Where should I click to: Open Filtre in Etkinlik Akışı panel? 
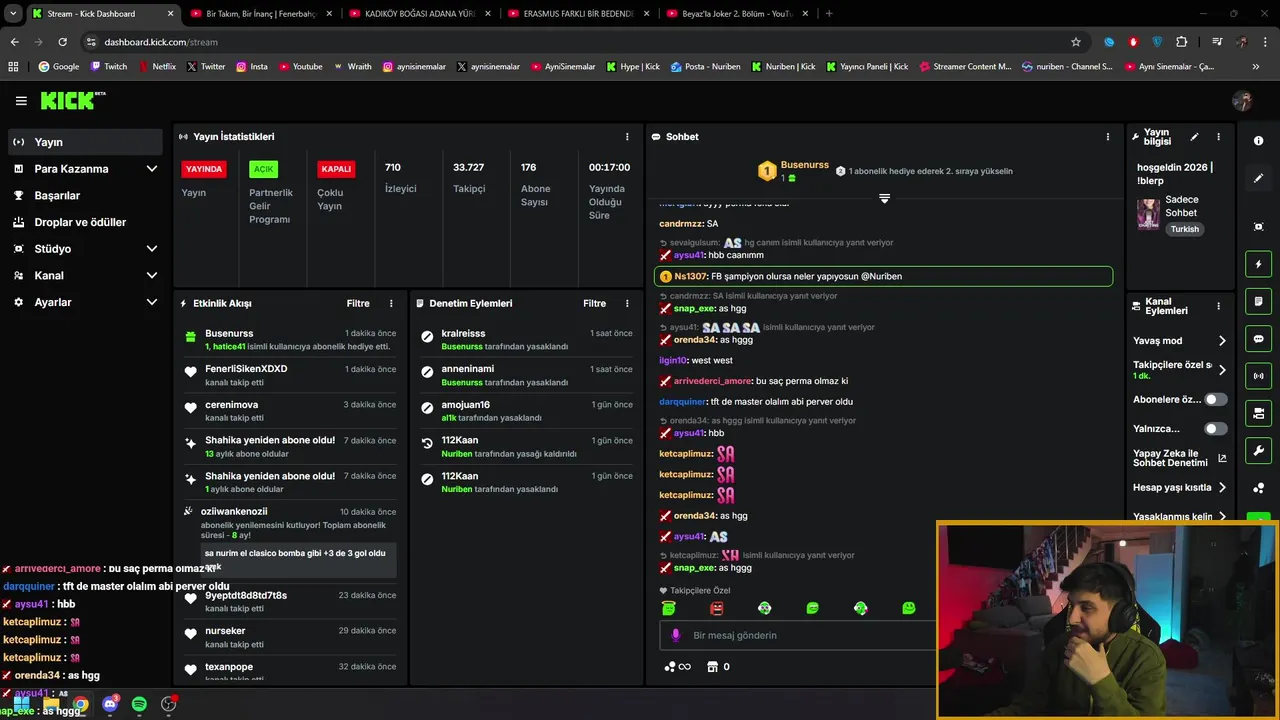pos(358,303)
